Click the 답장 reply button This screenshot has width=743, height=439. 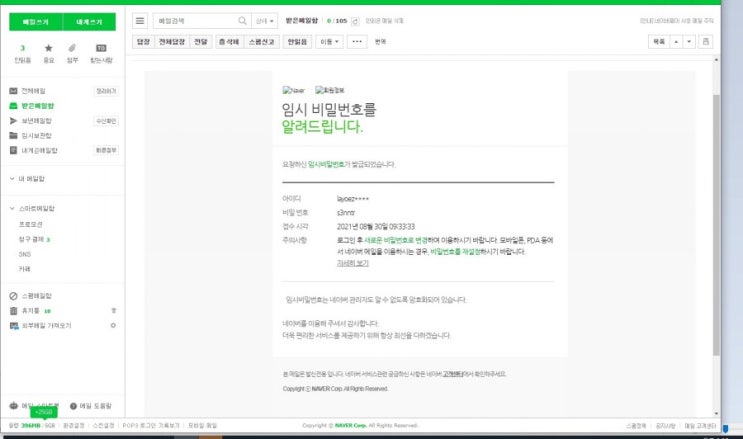(143, 42)
